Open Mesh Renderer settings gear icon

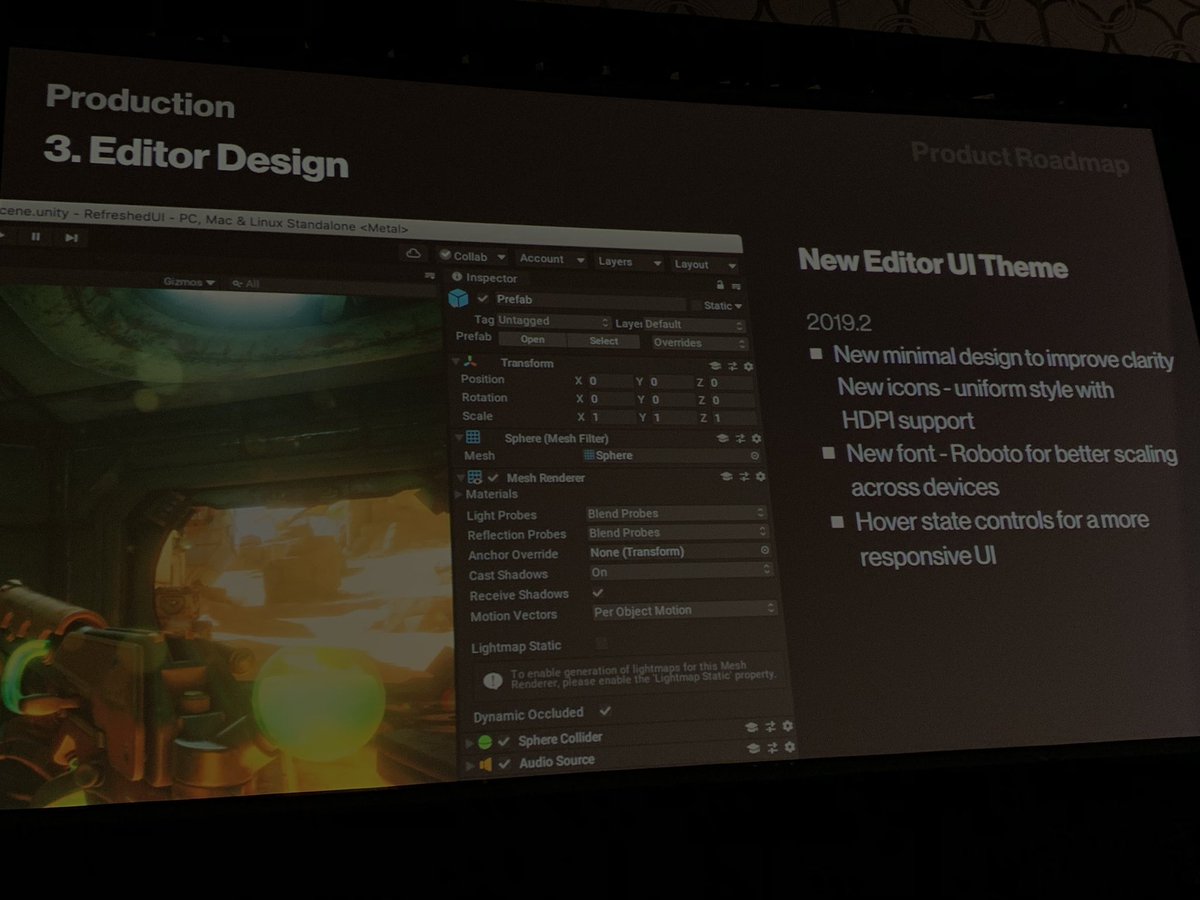(x=760, y=478)
